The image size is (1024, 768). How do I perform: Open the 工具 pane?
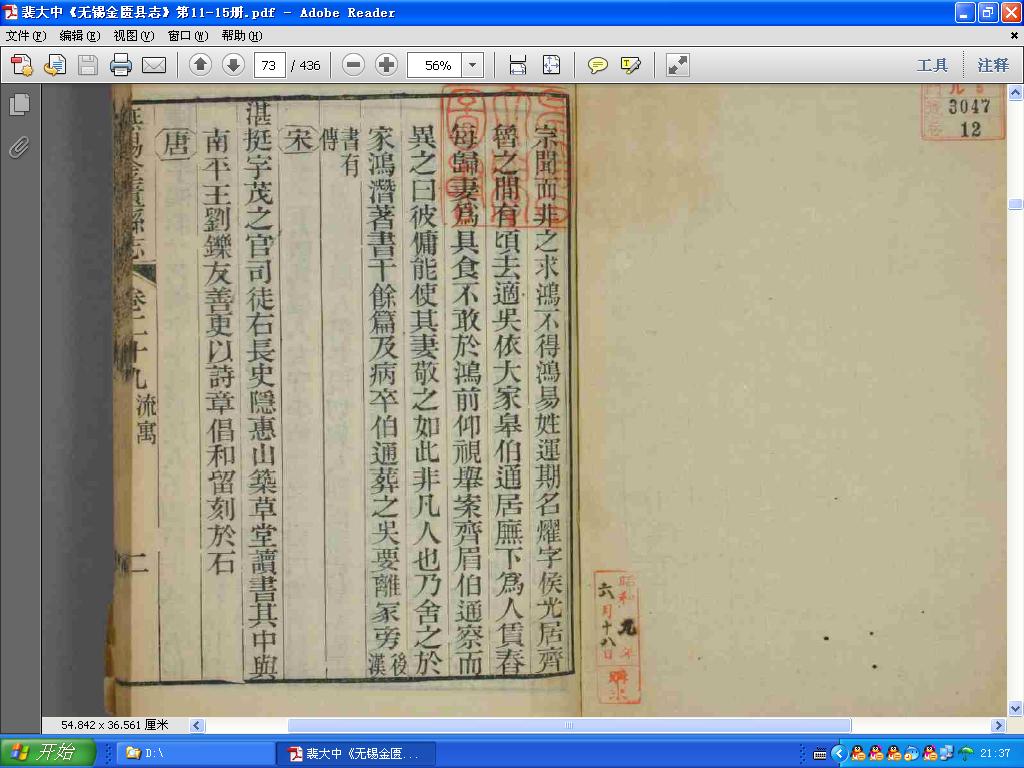932,65
